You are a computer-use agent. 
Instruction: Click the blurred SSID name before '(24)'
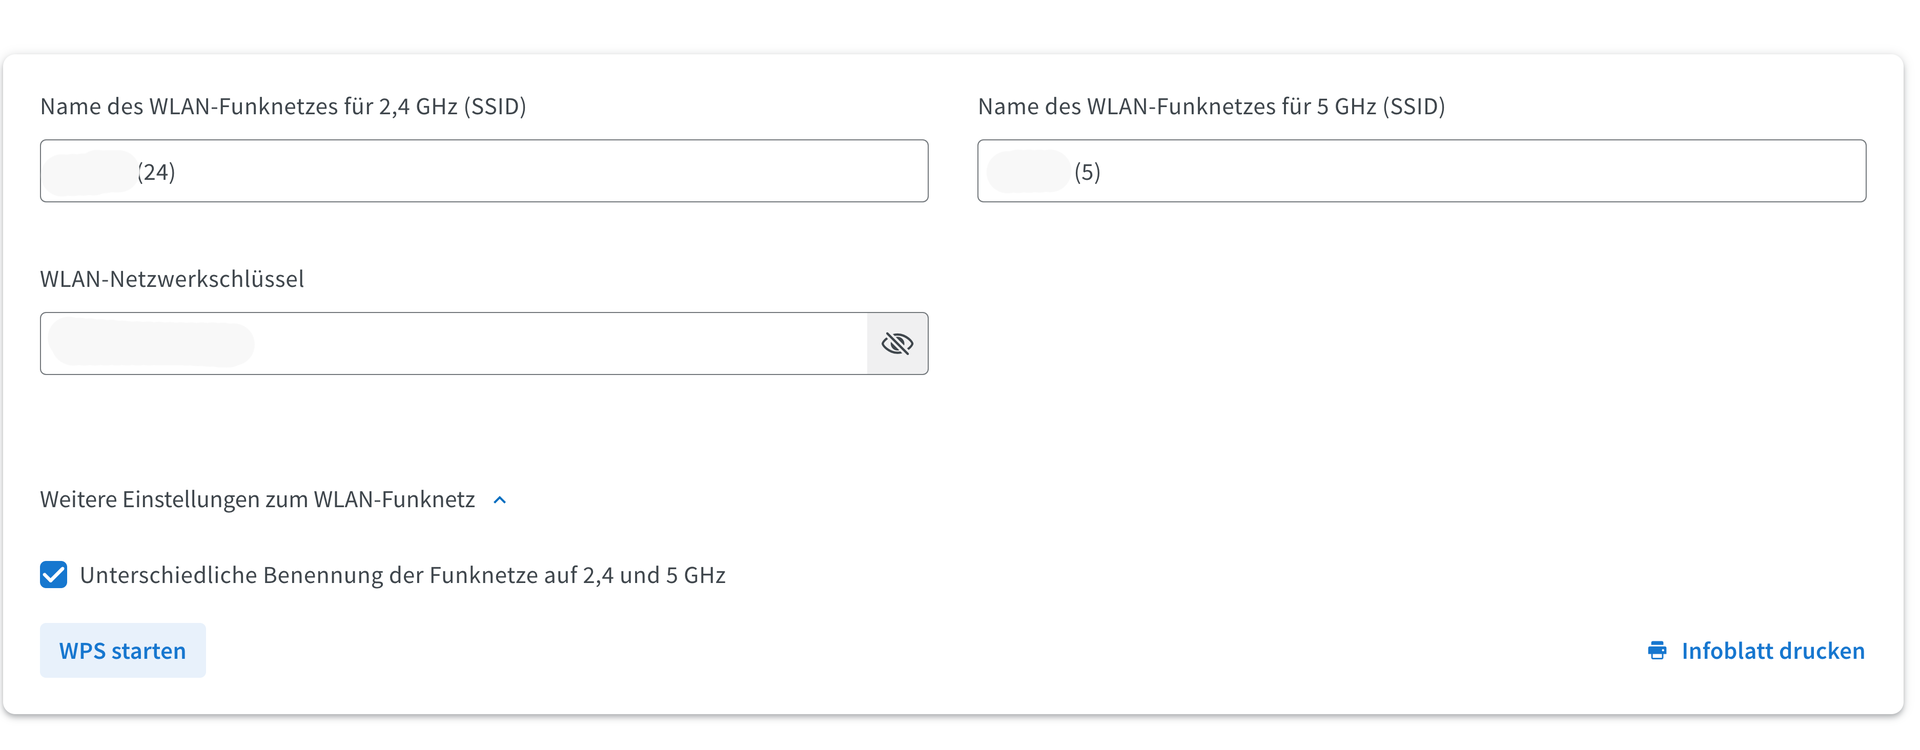coord(90,172)
